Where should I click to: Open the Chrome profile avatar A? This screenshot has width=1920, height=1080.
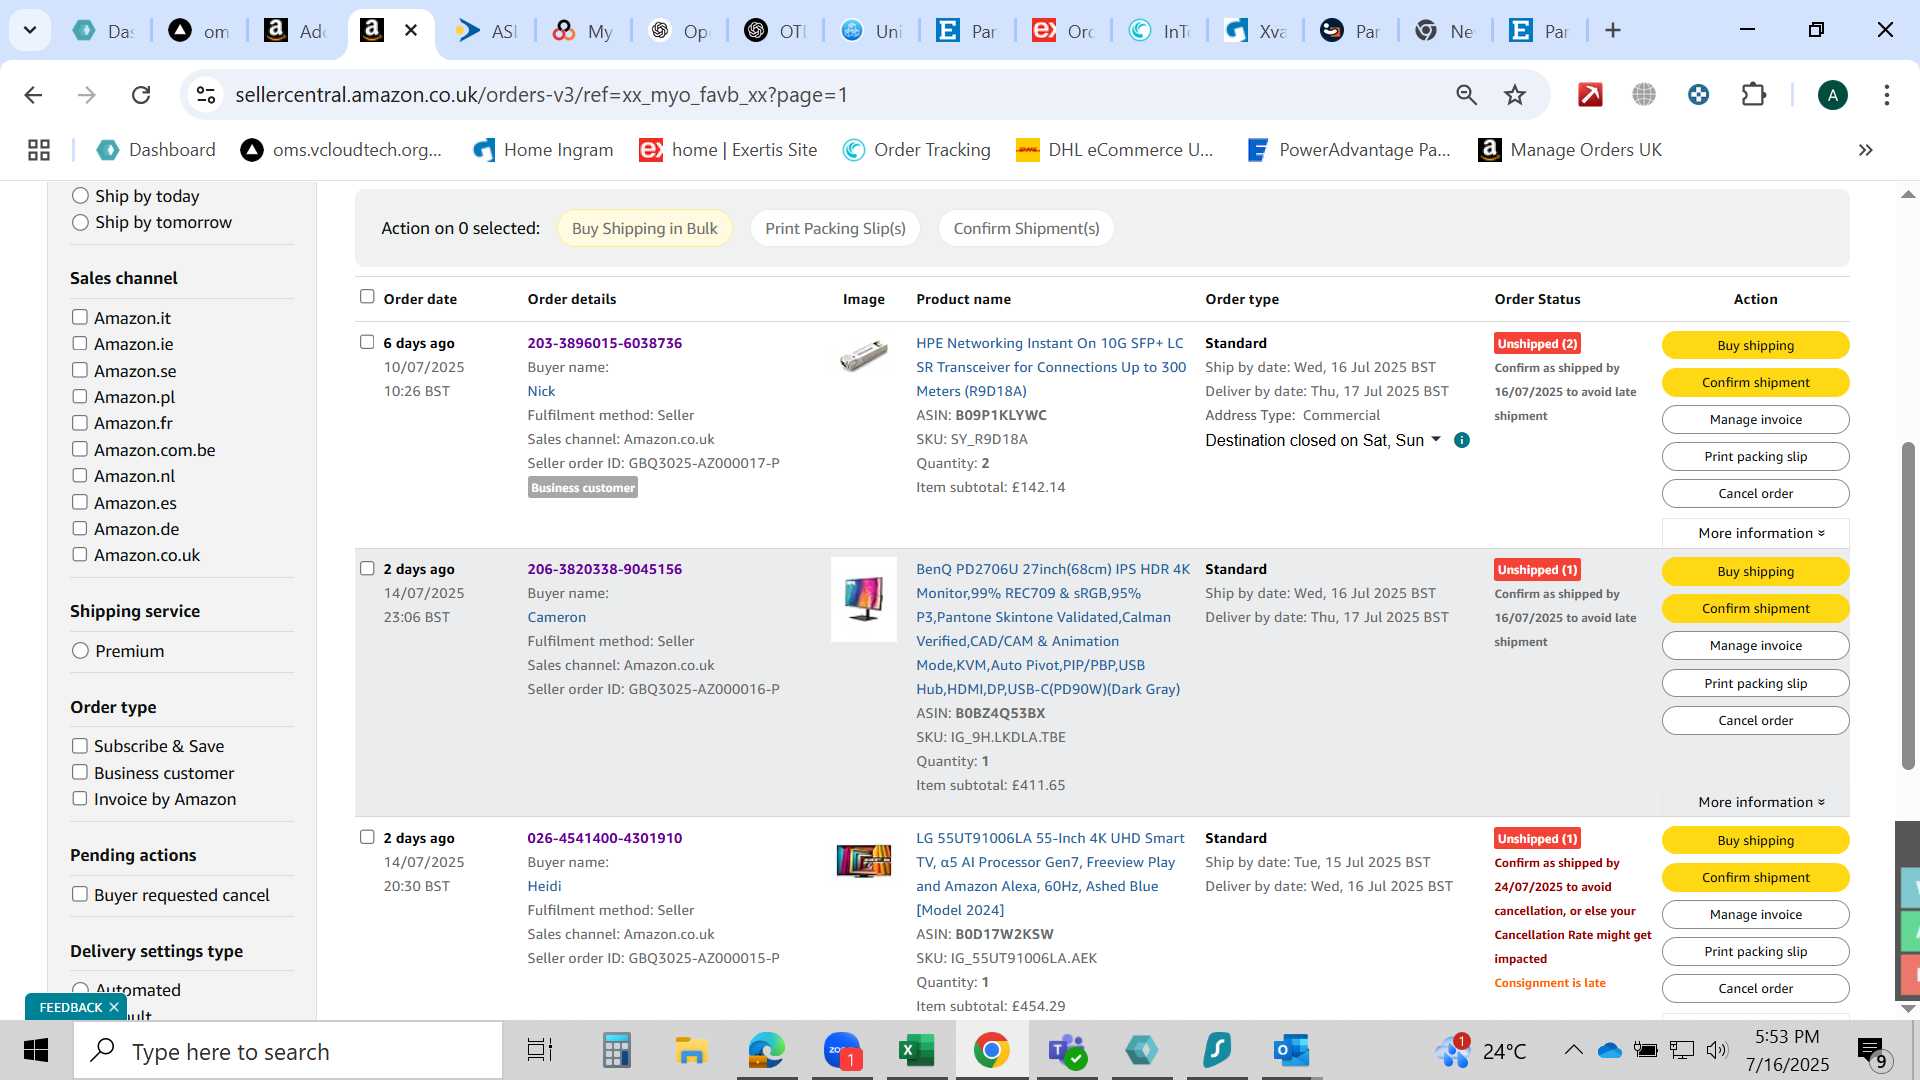click(x=1832, y=95)
